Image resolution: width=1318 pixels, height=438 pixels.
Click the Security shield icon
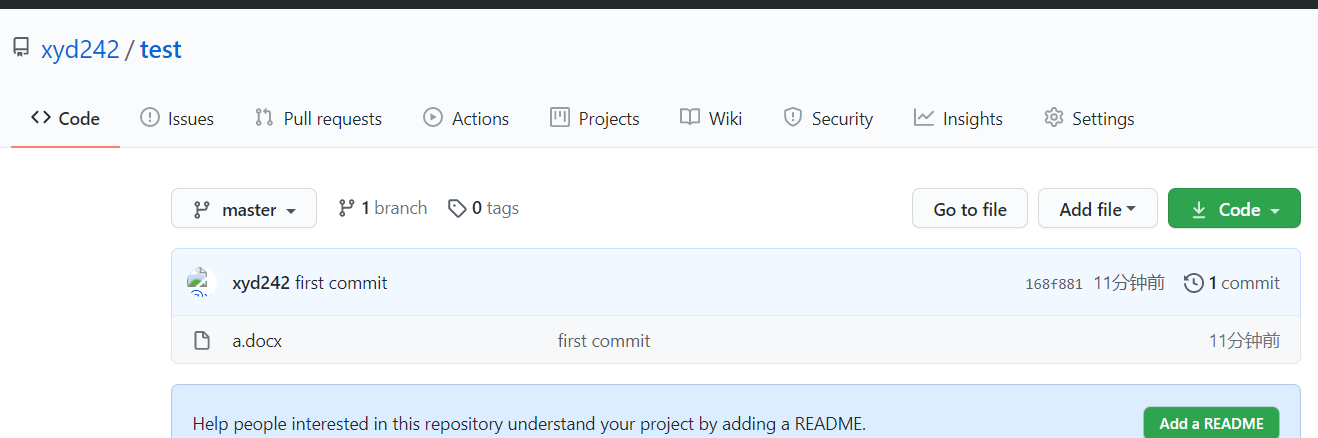coord(793,118)
